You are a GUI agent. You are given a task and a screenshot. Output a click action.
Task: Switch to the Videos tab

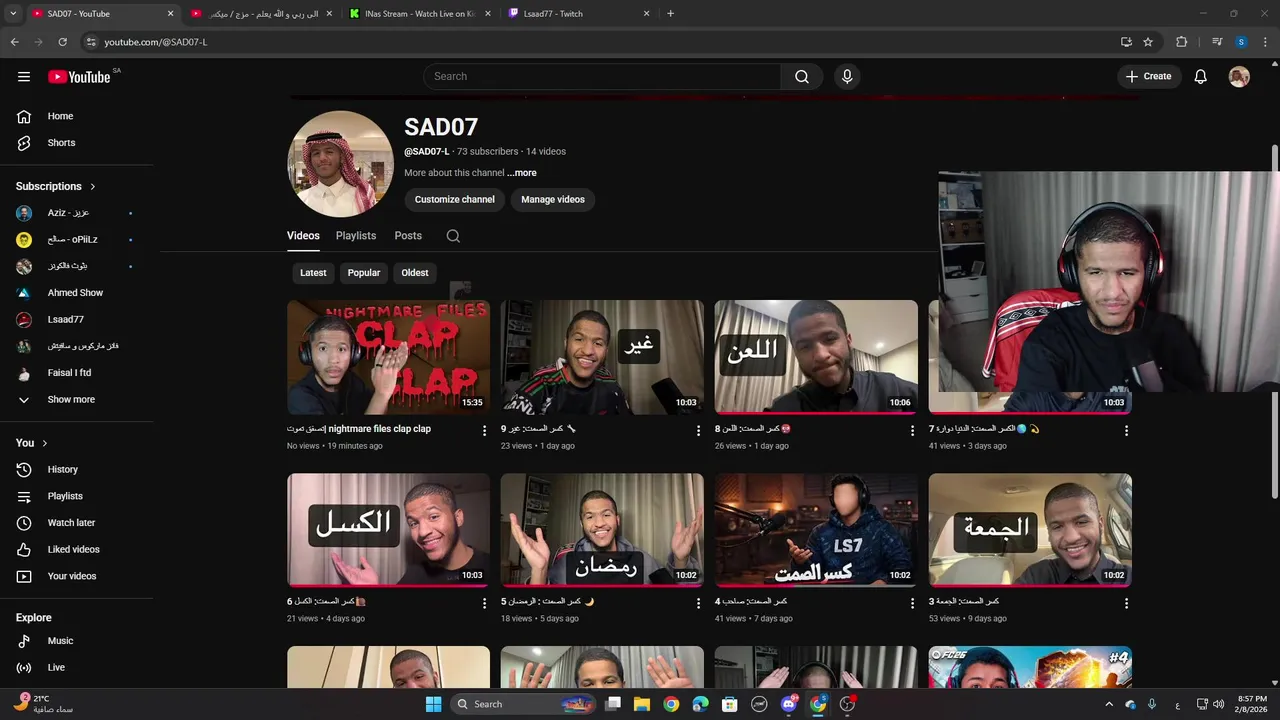point(303,236)
